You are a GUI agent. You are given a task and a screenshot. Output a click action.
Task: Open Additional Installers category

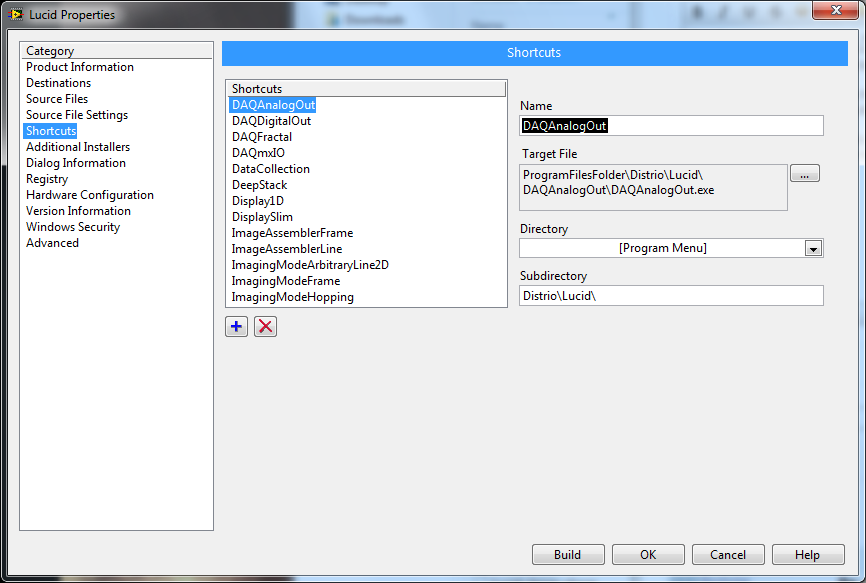click(x=78, y=147)
